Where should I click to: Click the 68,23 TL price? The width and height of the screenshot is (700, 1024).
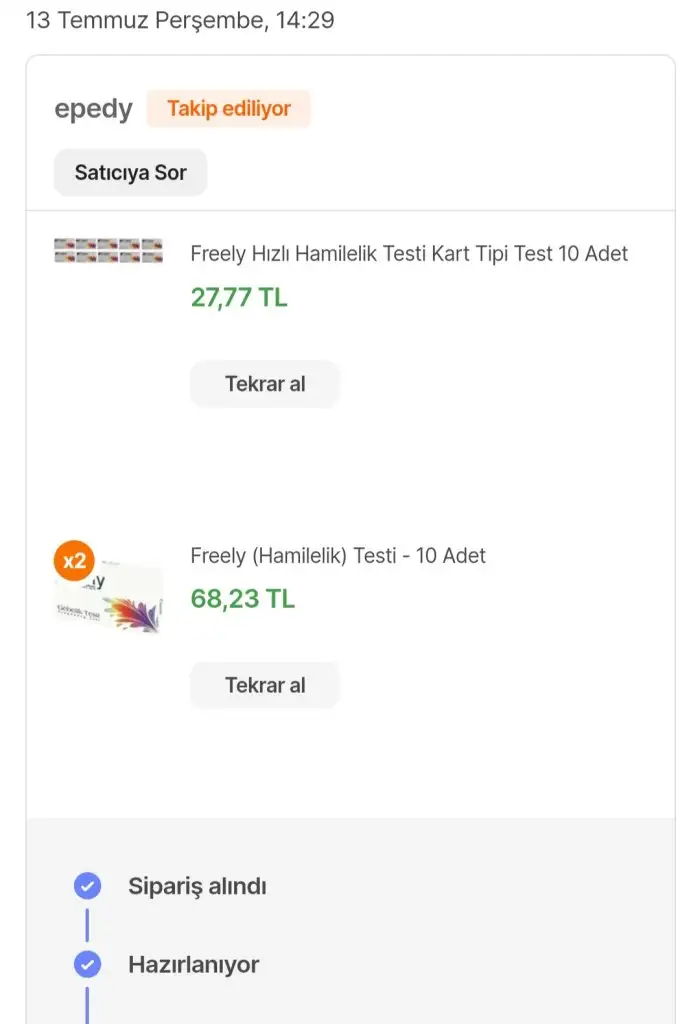[x=243, y=599]
